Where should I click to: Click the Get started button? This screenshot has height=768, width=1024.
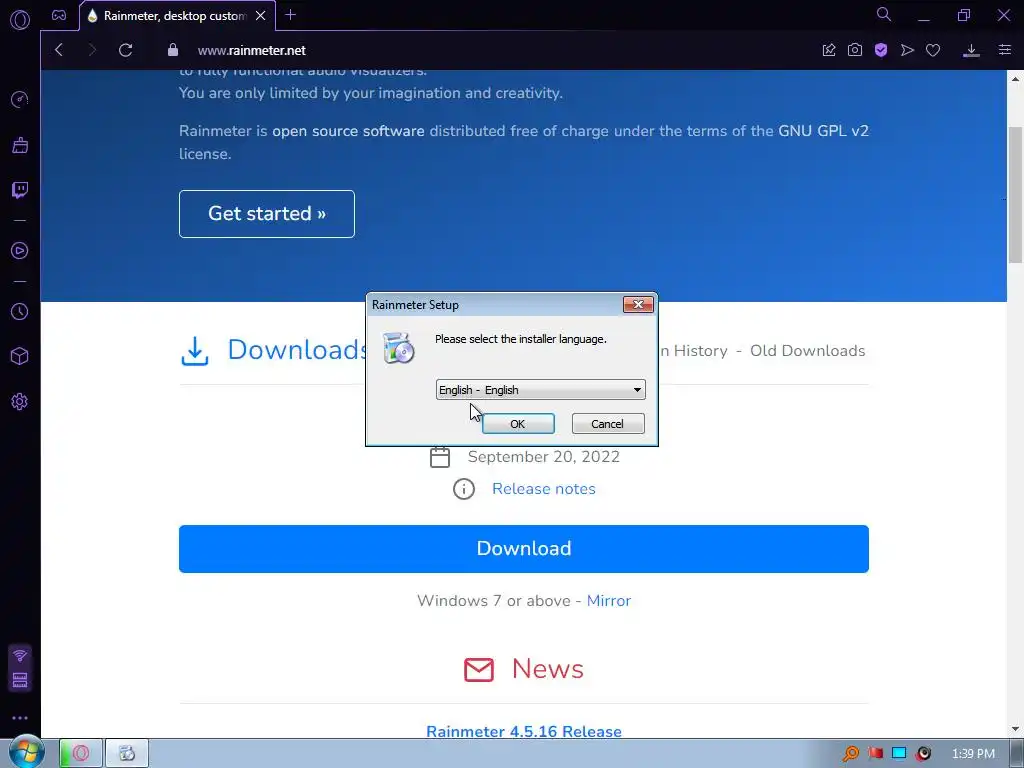(x=267, y=214)
